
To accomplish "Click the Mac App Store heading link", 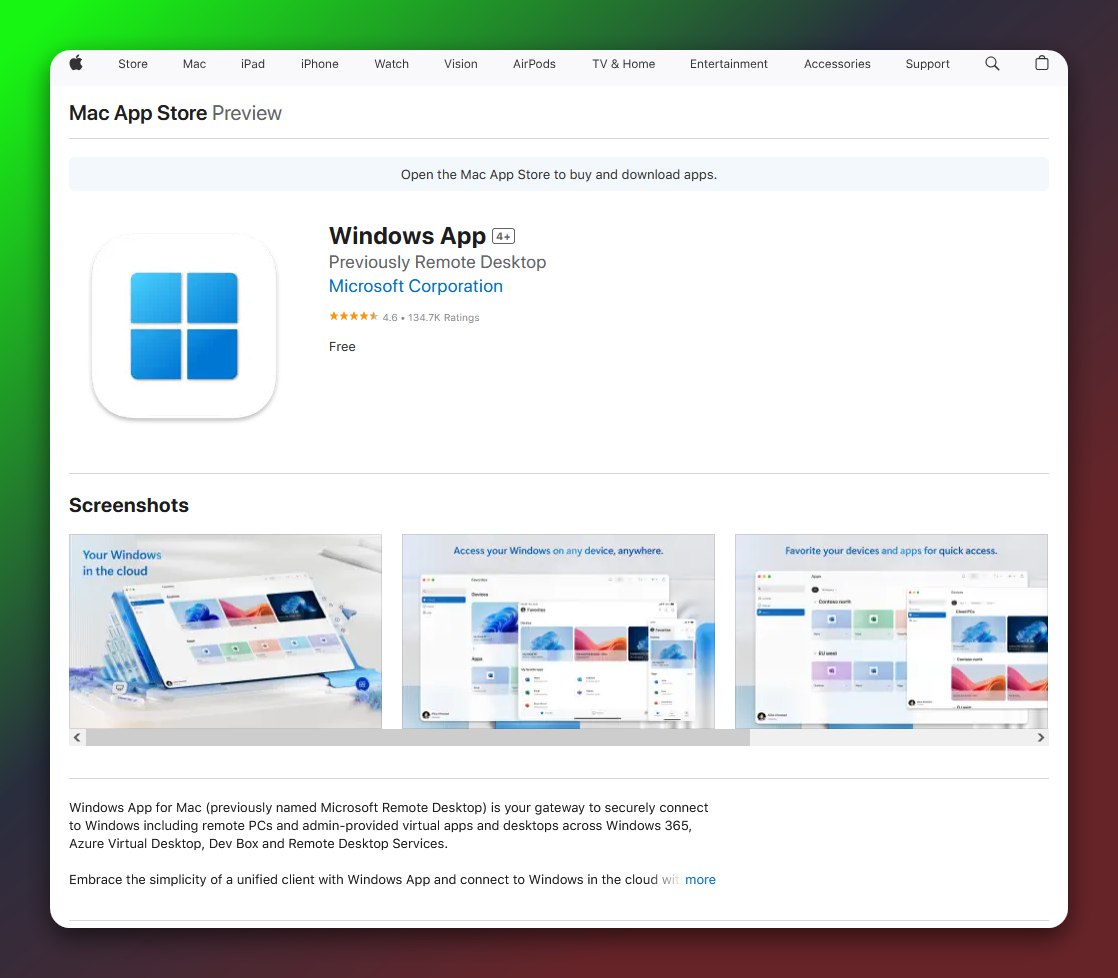I will (138, 113).
